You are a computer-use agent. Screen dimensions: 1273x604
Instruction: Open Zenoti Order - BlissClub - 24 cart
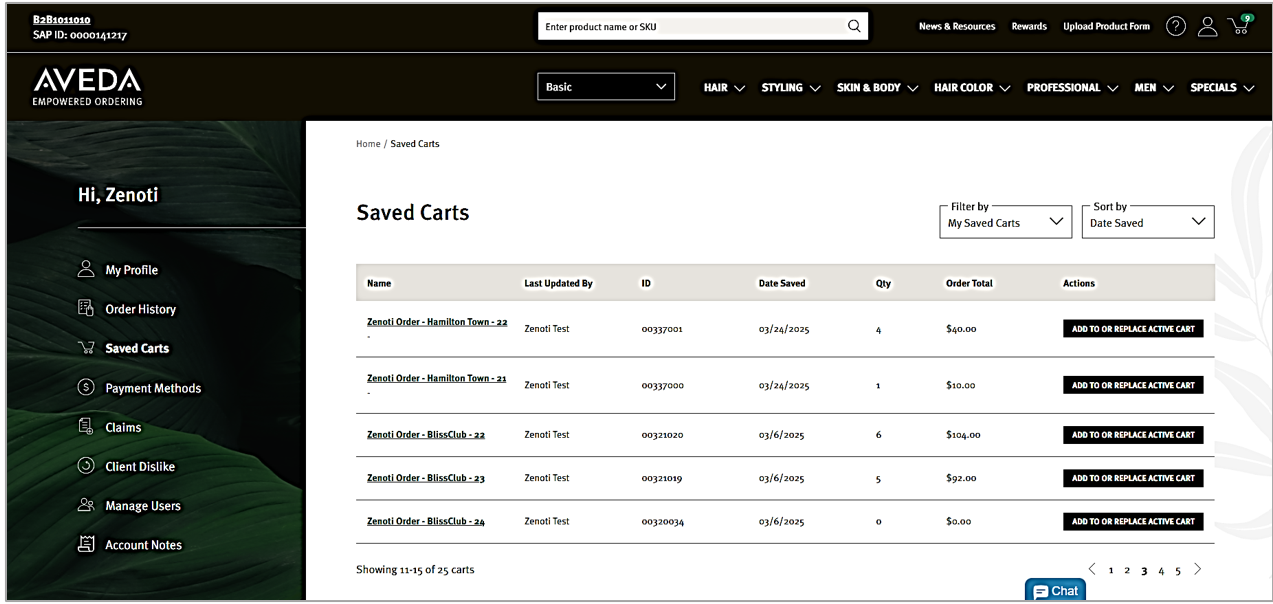click(426, 521)
